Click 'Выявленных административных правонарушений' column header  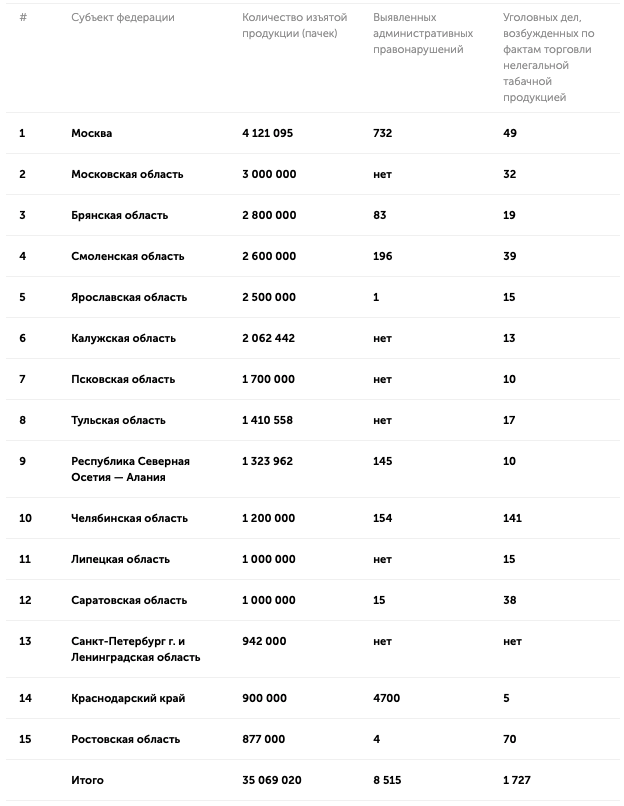(423, 34)
